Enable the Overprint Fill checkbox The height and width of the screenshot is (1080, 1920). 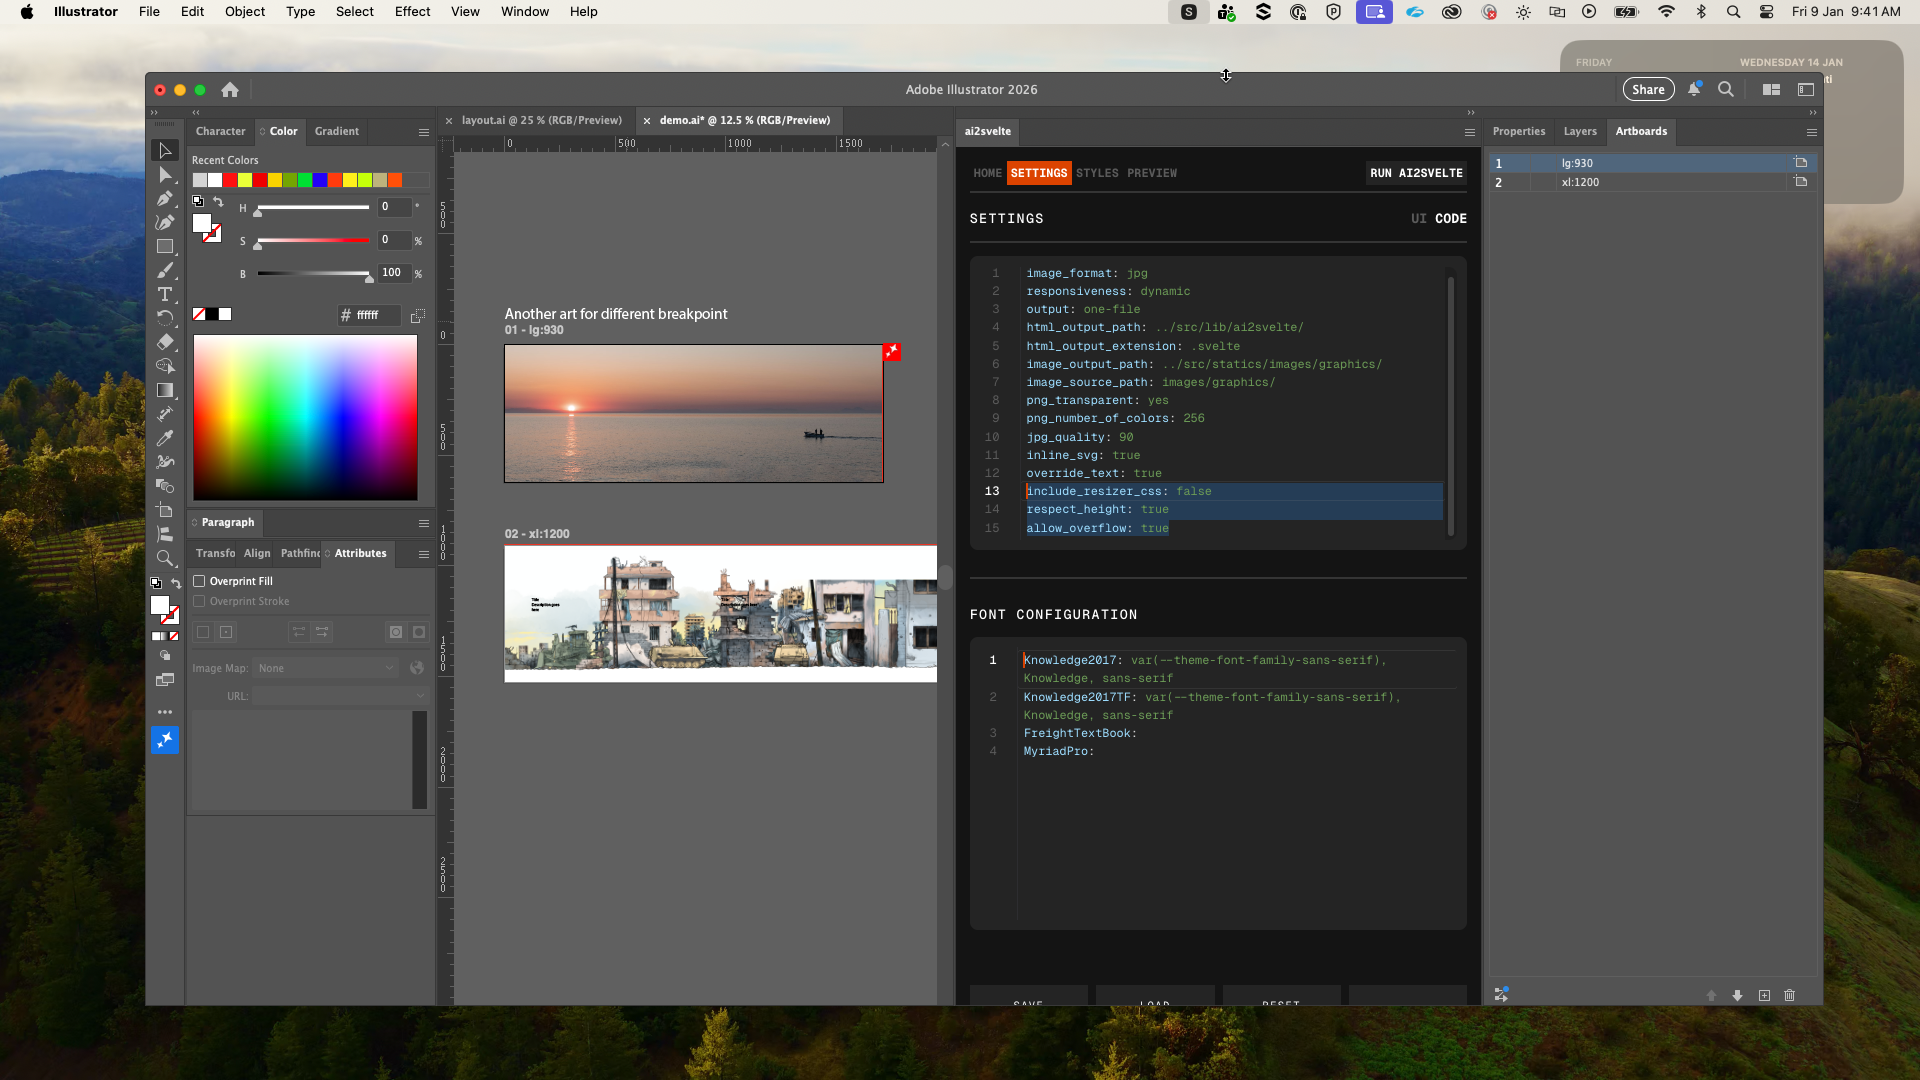point(199,581)
